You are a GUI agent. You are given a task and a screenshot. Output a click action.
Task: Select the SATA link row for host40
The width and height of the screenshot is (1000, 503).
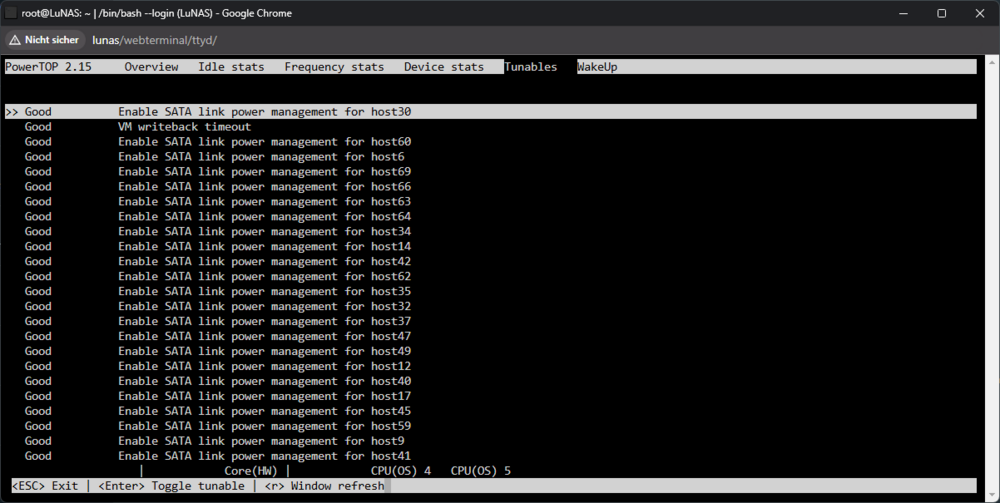pos(490,381)
